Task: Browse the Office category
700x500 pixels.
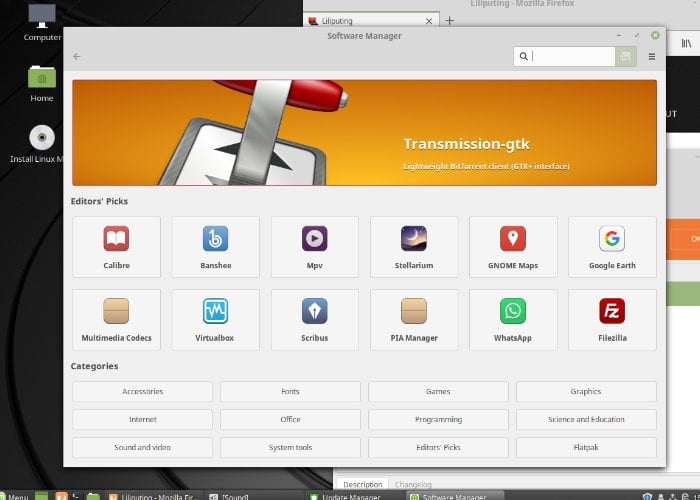Action: tap(290, 419)
